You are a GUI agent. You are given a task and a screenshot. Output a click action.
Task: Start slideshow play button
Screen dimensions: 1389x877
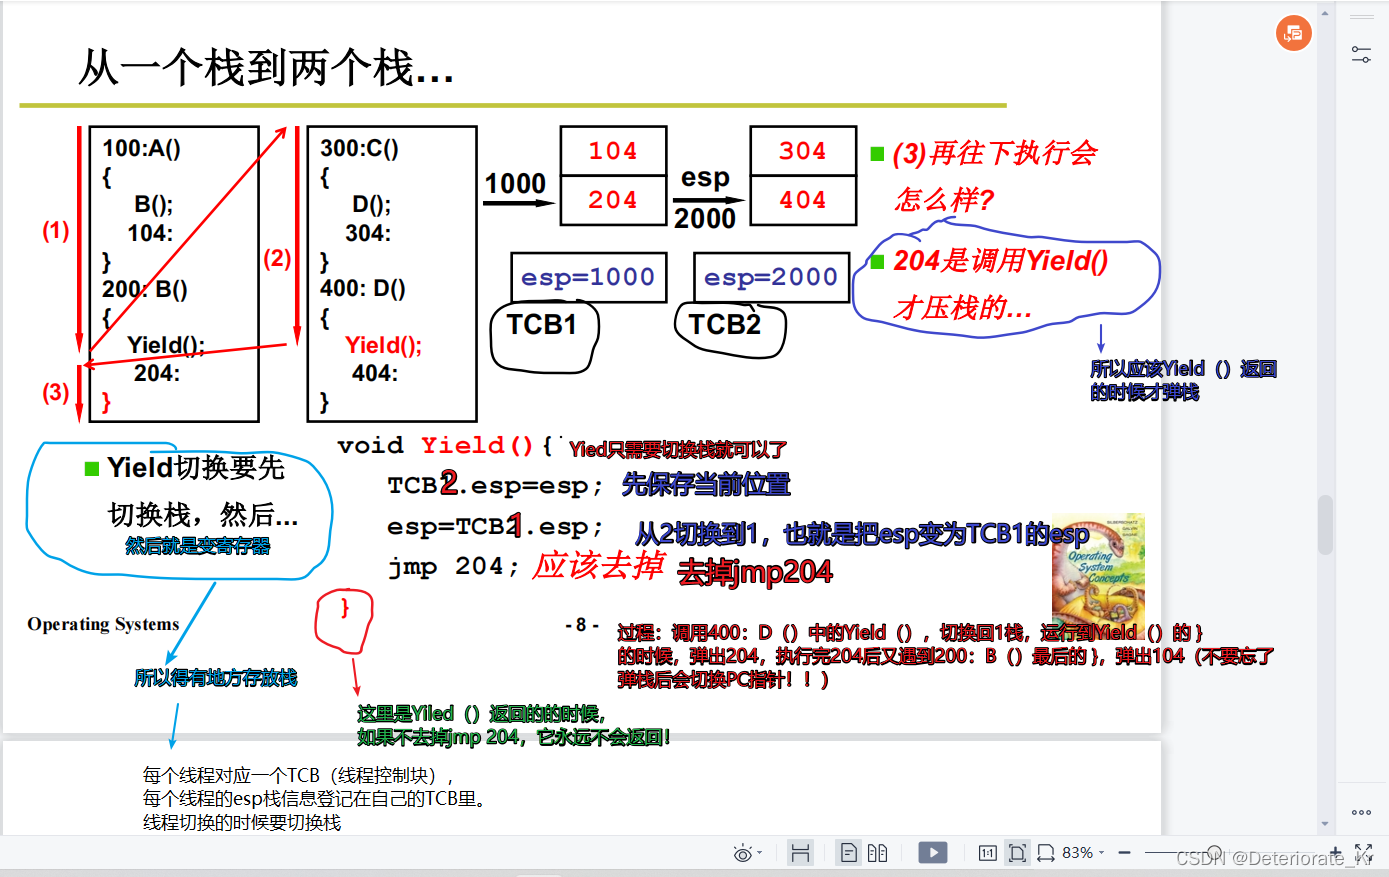[x=932, y=853]
